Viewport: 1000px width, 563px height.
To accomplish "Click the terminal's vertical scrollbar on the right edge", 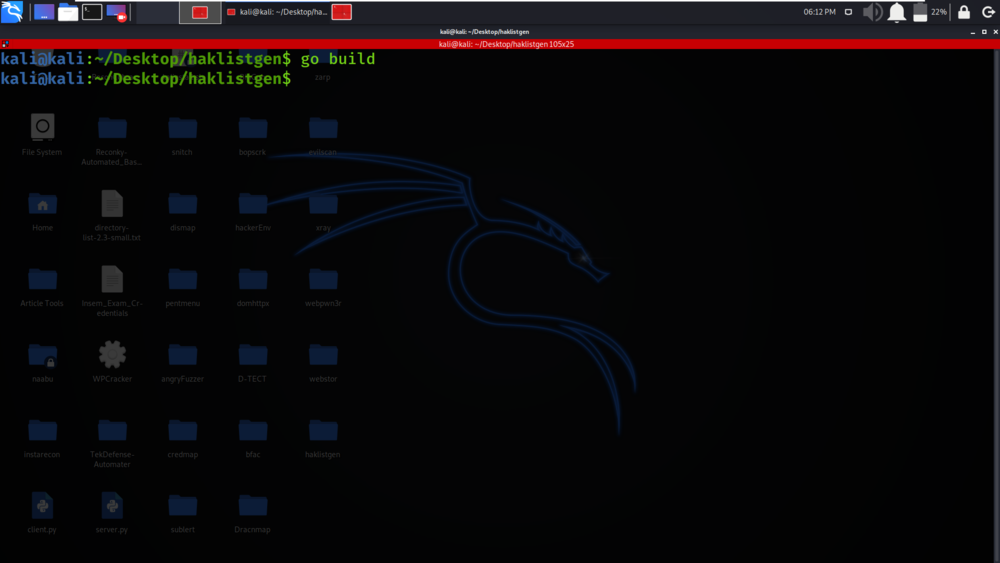I will pyautogui.click(x=996, y=305).
